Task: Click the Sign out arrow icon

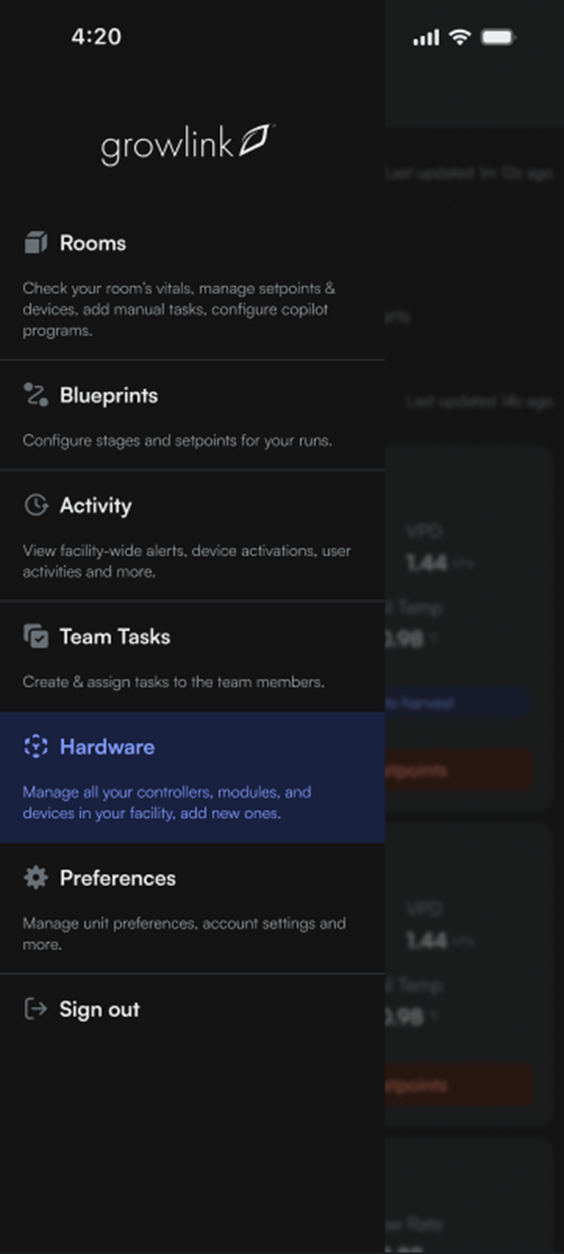Action: [36, 1008]
